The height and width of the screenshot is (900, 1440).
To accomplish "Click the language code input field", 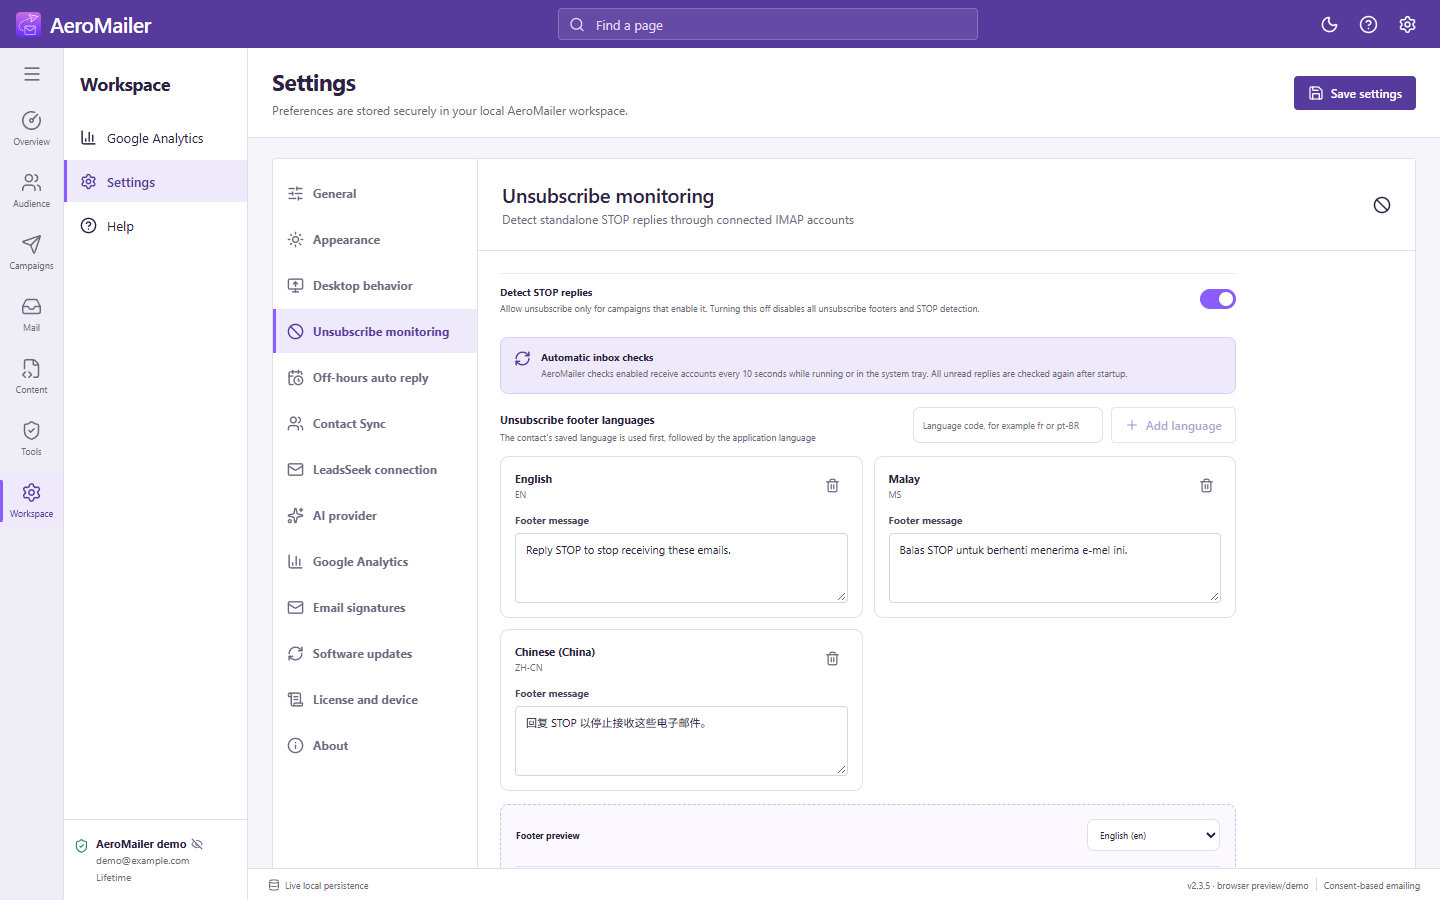I will [1008, 425].
